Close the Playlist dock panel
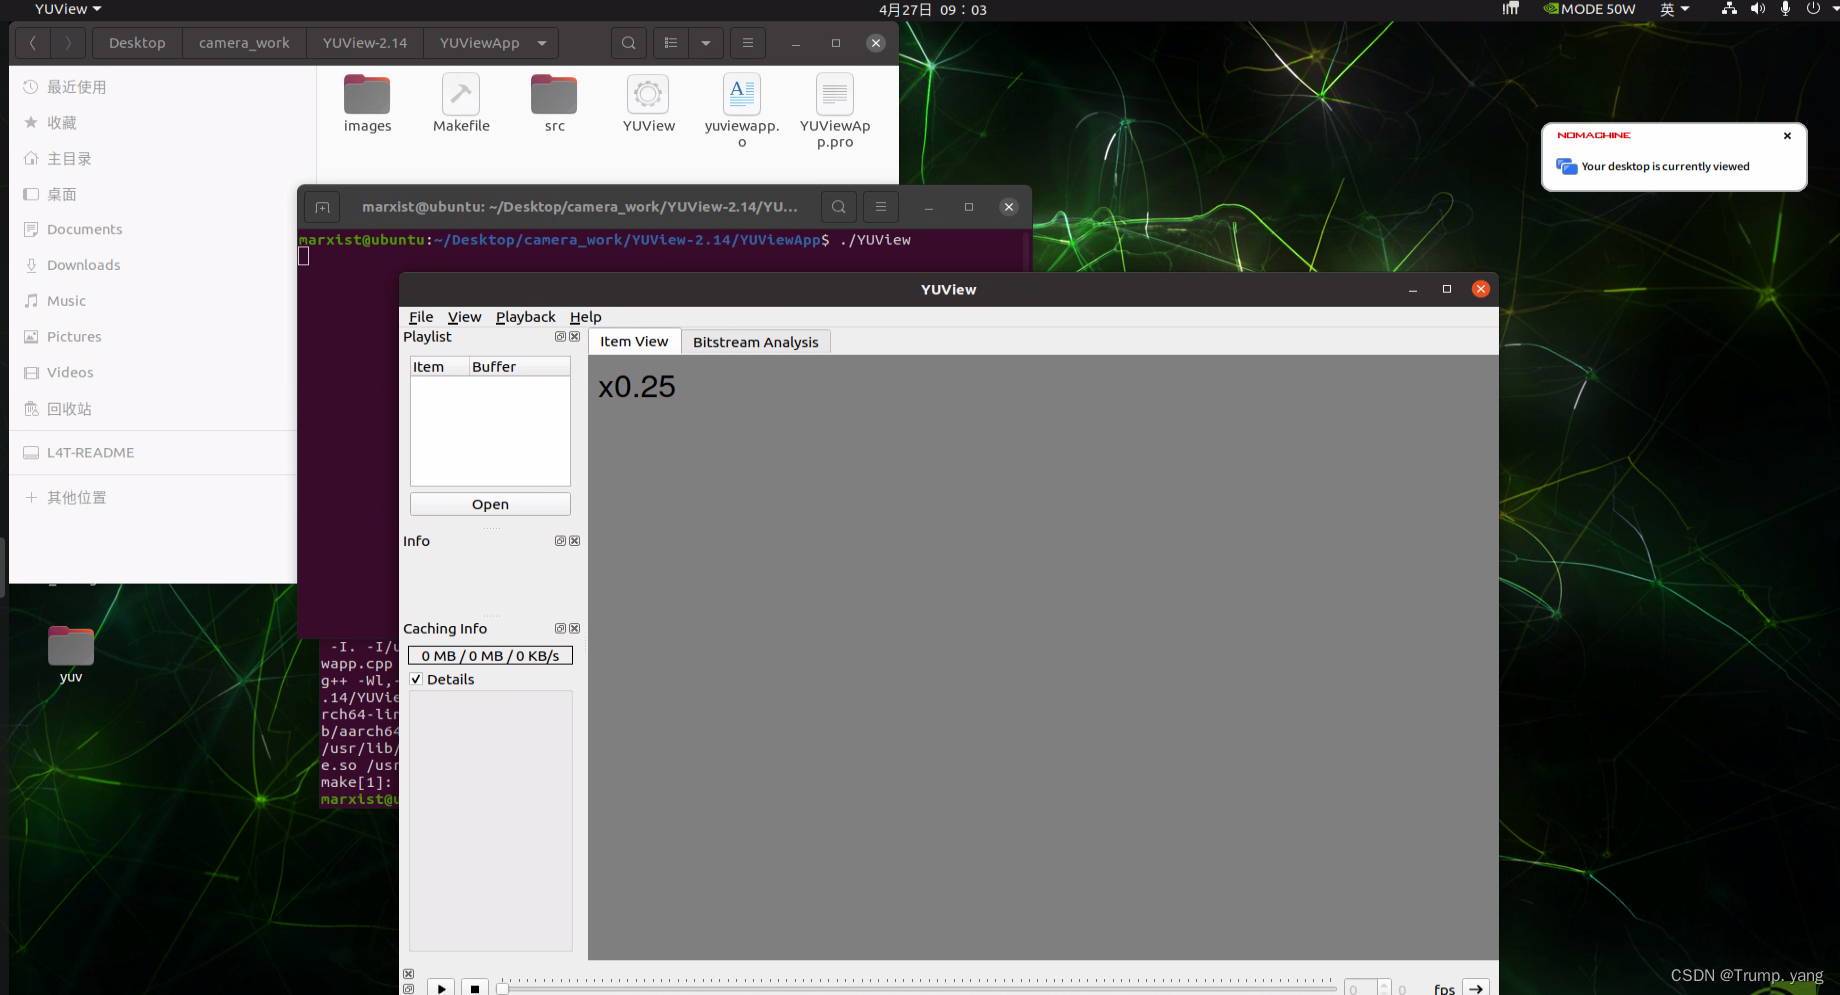Screen dimensions: 1840x995 pos(575,337)
